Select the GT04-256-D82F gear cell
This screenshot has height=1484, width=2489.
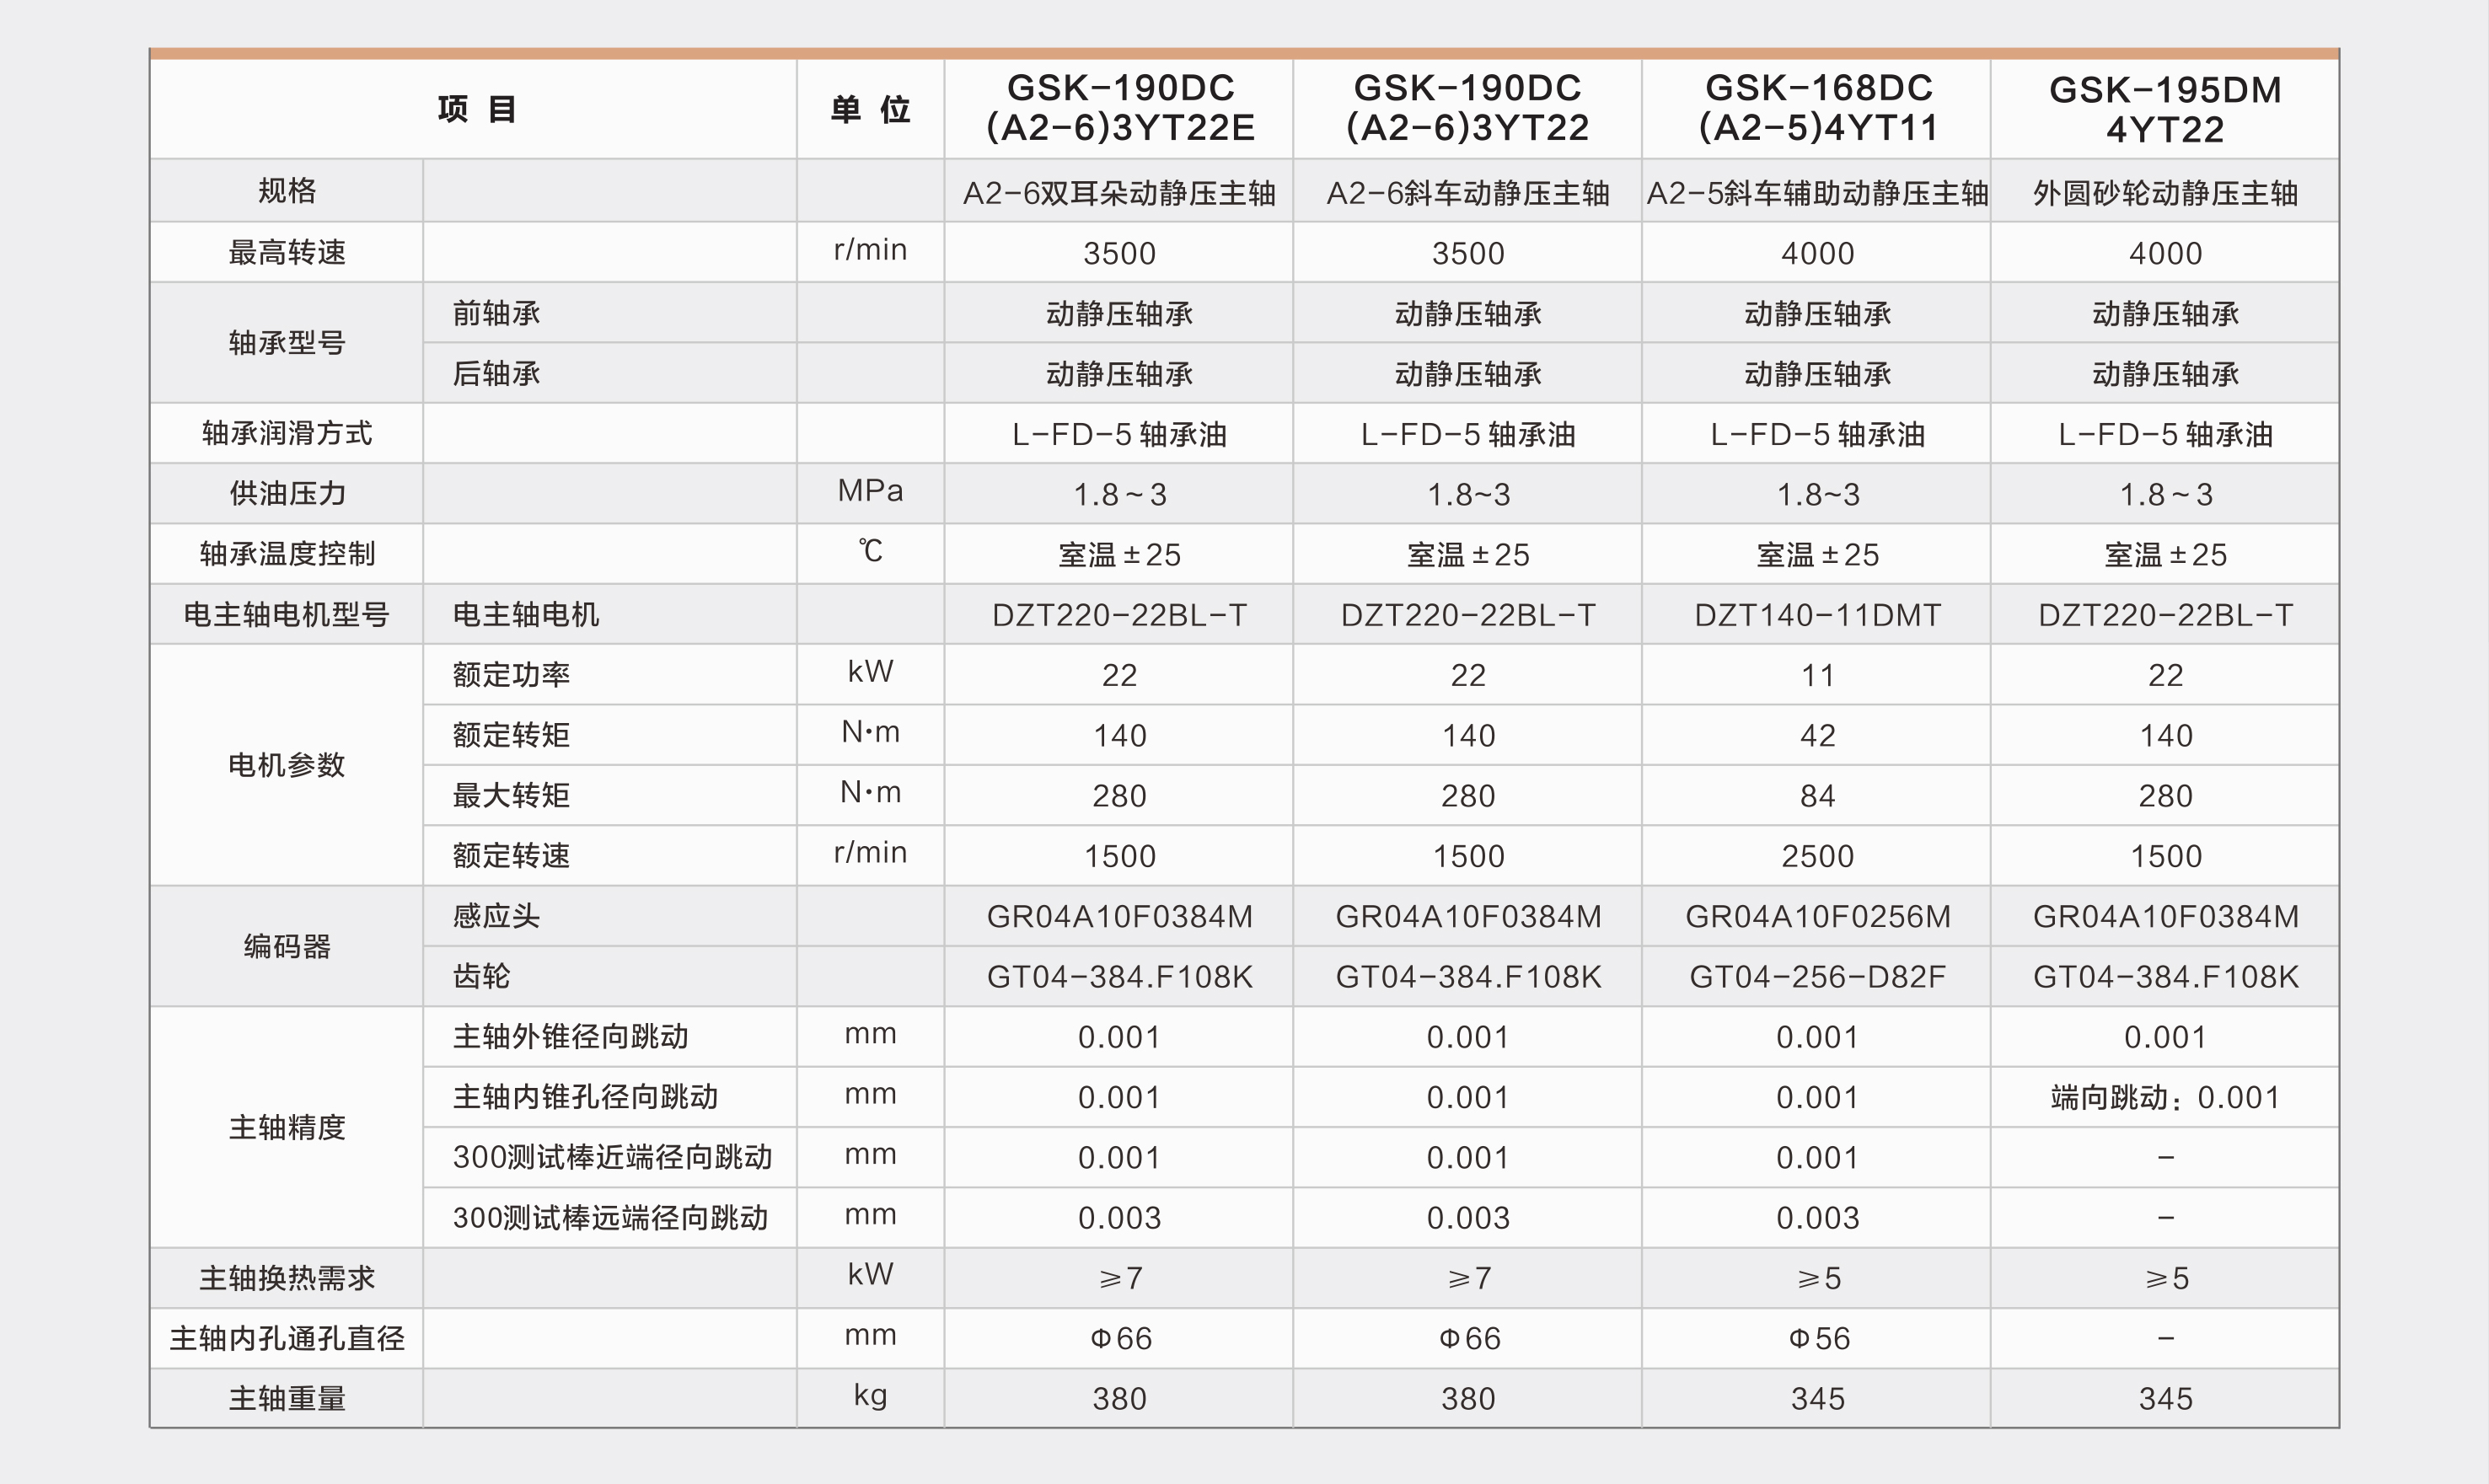tap(1817, 976)
